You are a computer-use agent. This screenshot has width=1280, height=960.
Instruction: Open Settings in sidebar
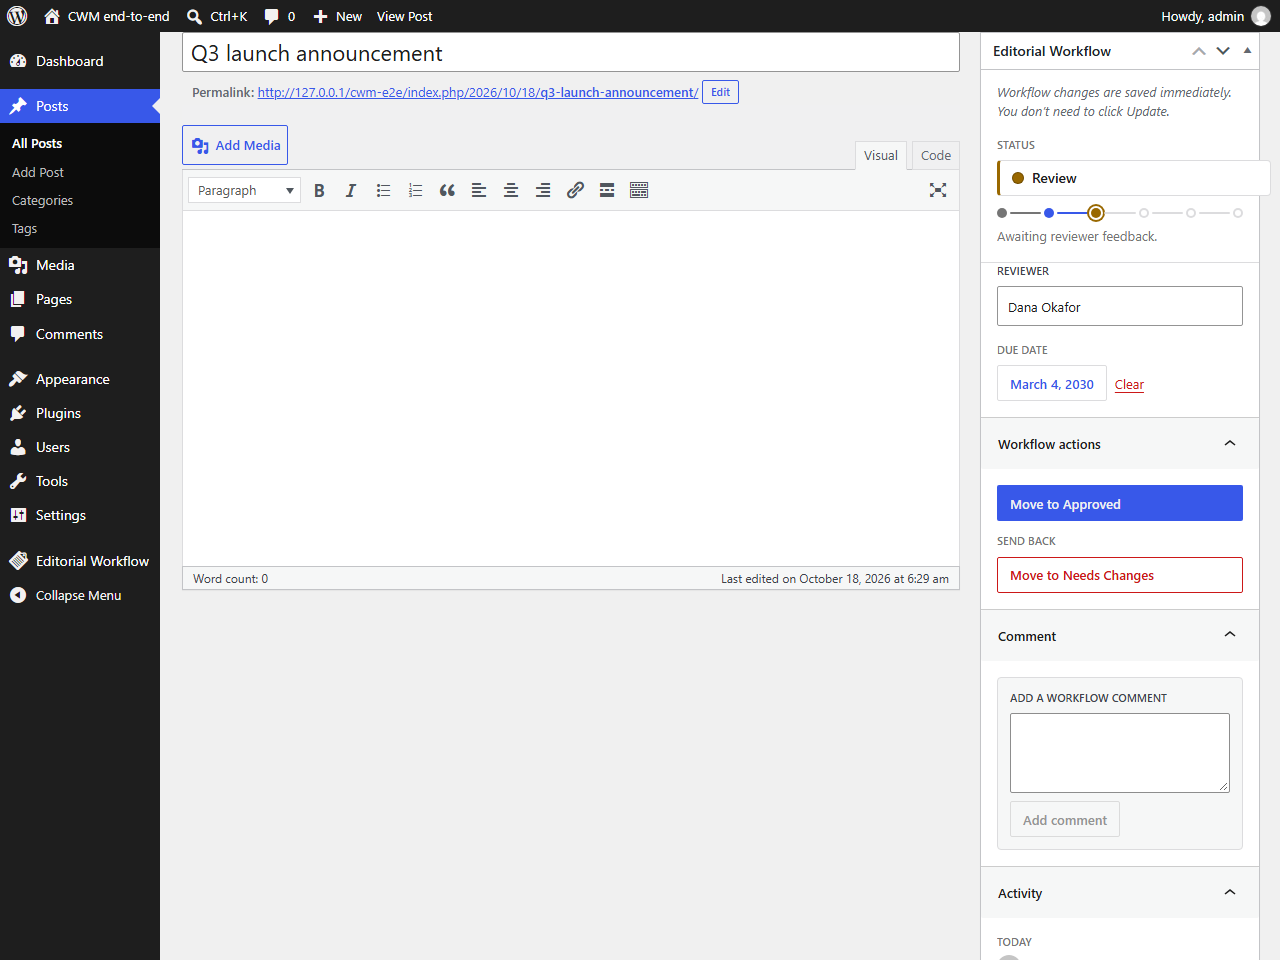coord(80,515)
